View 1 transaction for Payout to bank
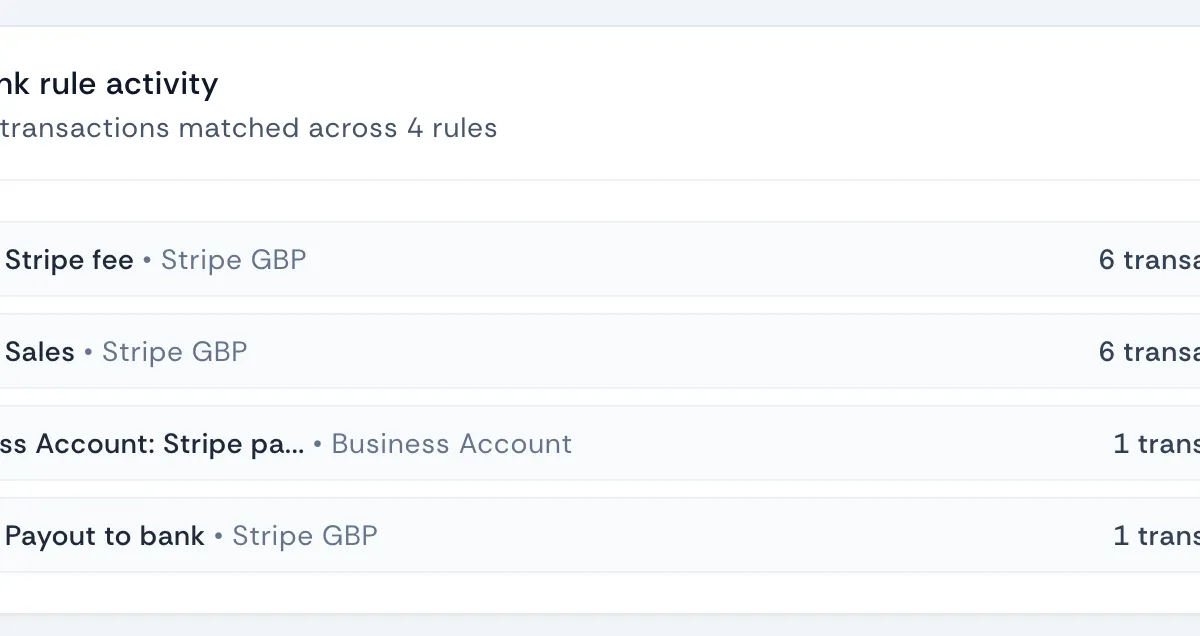The image size is (1200, 636). 1155,535
